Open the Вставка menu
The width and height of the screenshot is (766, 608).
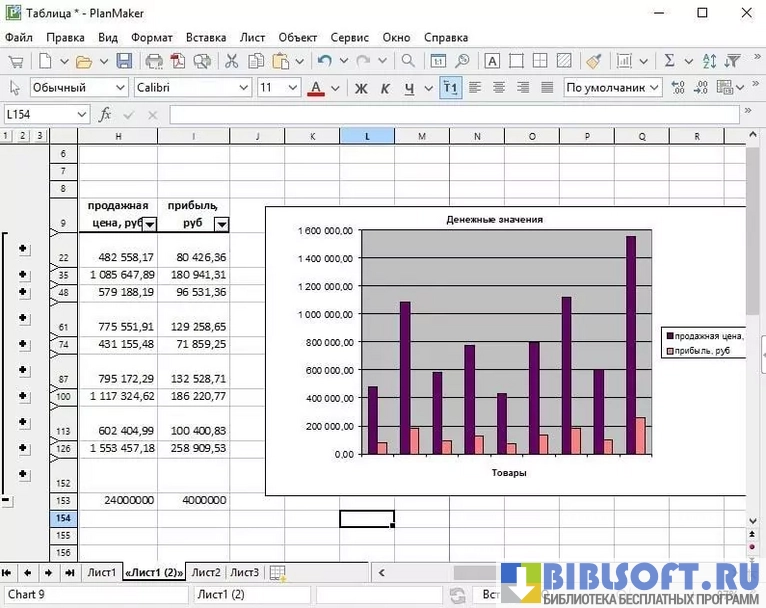pyautogui.click(x=205, y=37)
